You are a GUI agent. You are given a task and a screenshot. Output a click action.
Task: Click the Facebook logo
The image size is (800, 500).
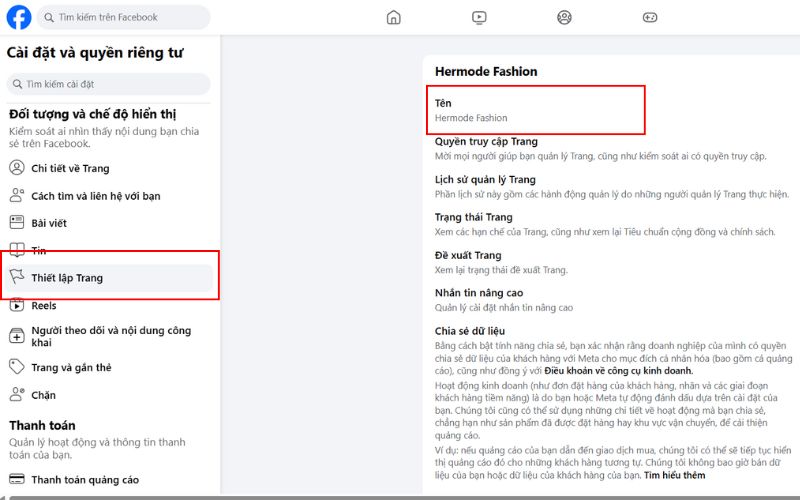(x=19, y=17)
